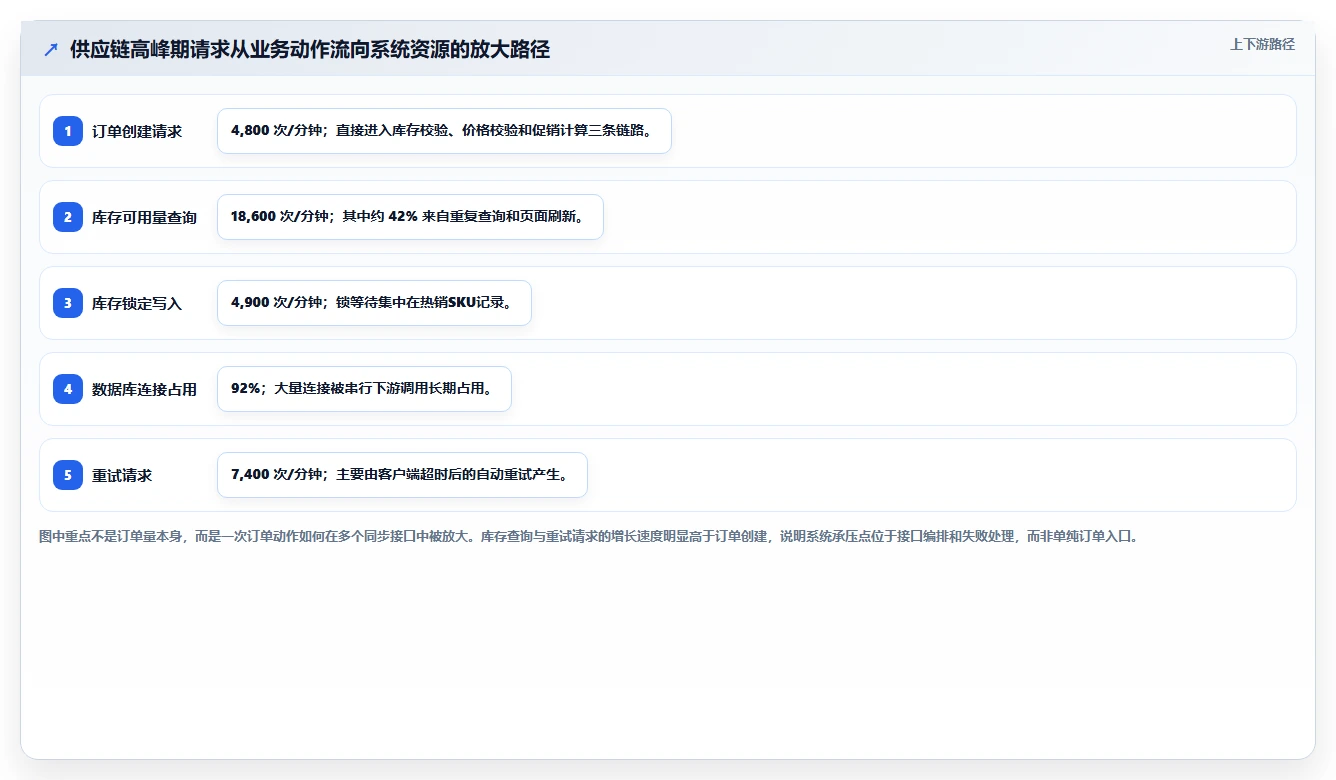Screen dimensions: 1336x780
Task: Click the 7,400 次/分钟 description box
Action: pos(402,475)
